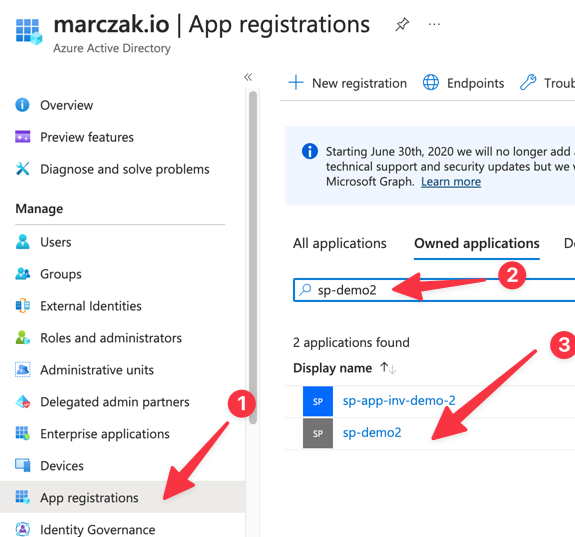Click the sidebar vertical scrollbar
The width and height of the screenshot is (575, 537).
pos(253,257)
